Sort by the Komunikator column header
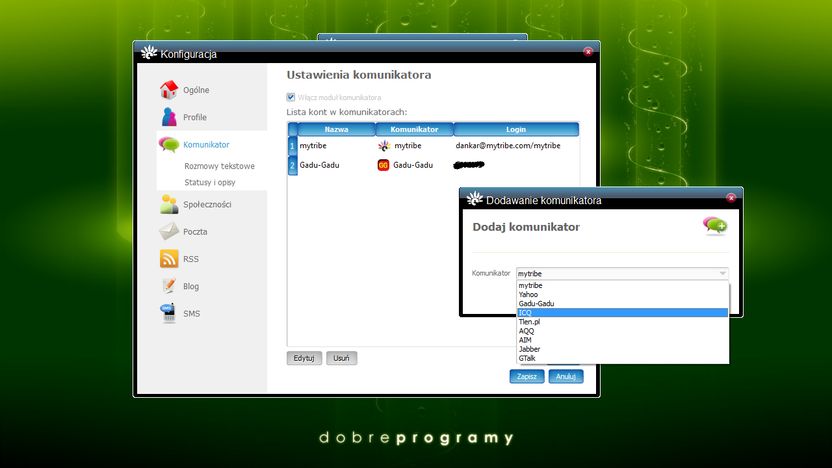The image size is (832, 468). (414, 129)
